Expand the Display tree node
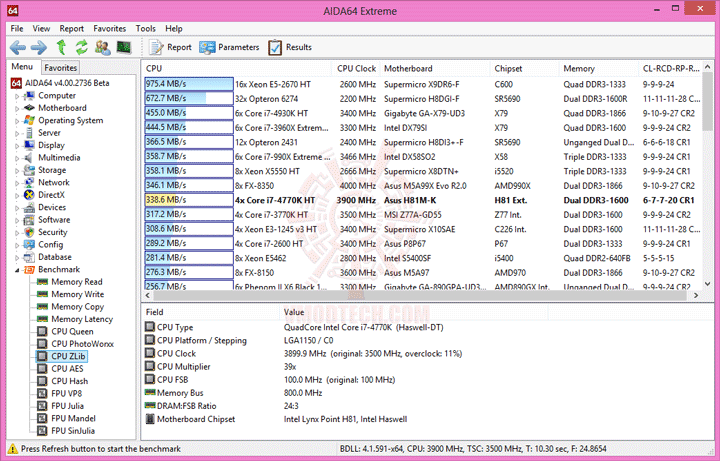Image resolution: width=720 pixels, height=461 pixels. coord(17,146)
